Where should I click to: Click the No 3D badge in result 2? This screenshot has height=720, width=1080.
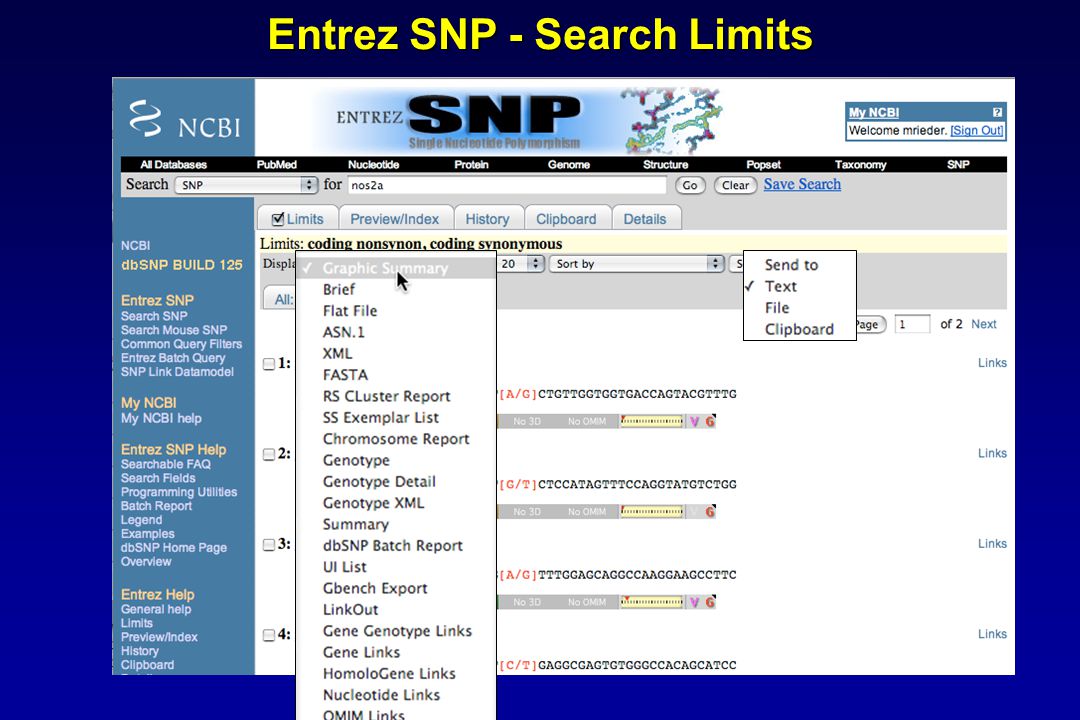click(527, 511)
